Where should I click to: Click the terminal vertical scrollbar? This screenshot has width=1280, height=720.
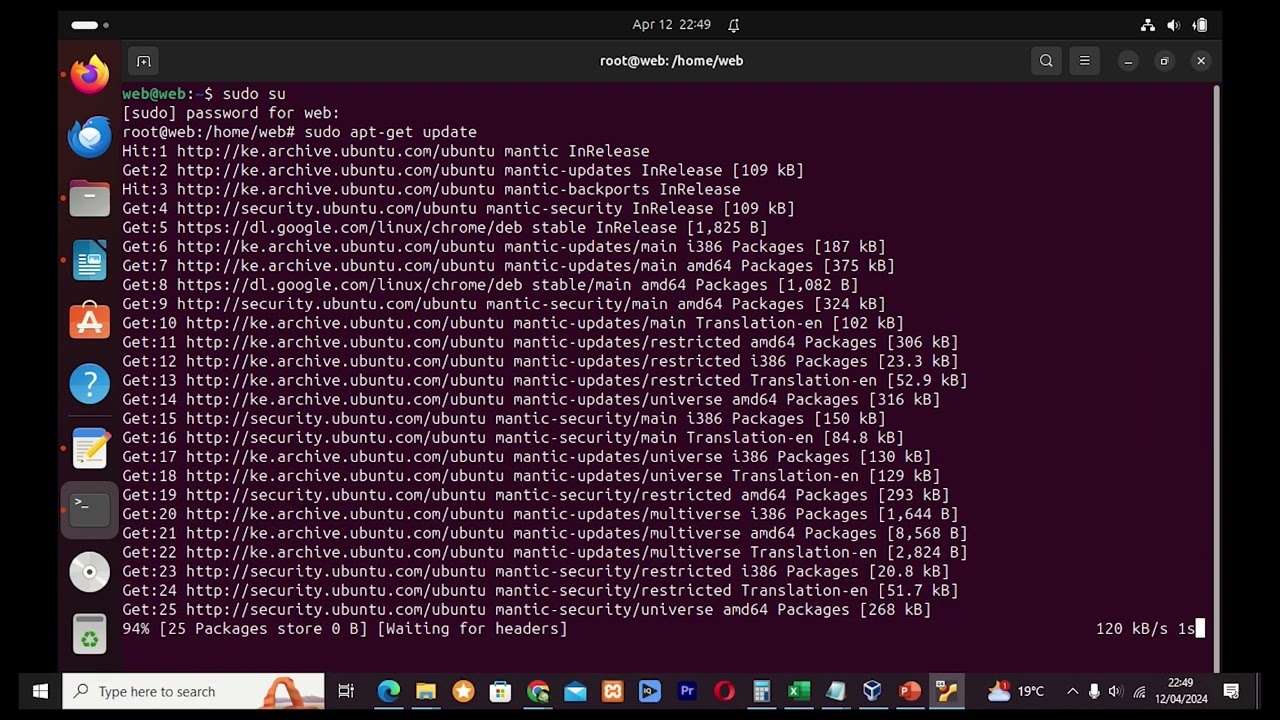[1216, 378]
